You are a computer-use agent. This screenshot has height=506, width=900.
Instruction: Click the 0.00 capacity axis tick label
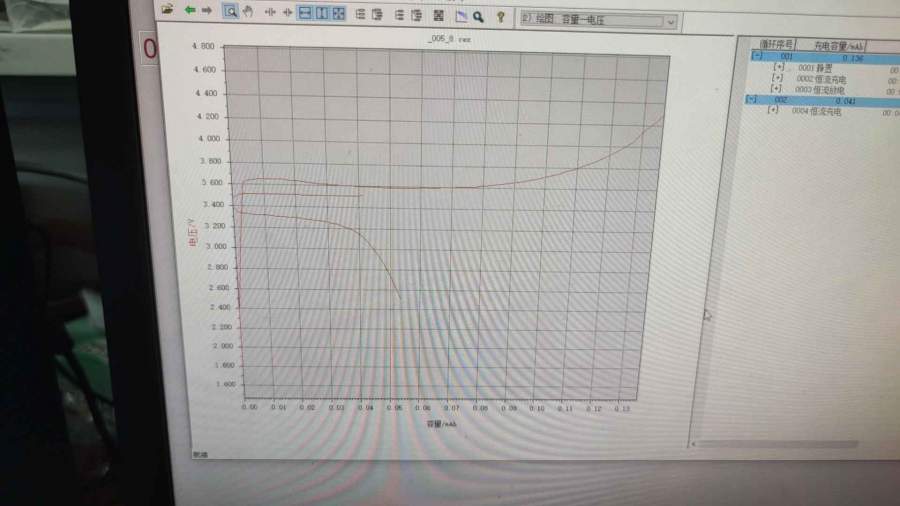pos(250,407)
